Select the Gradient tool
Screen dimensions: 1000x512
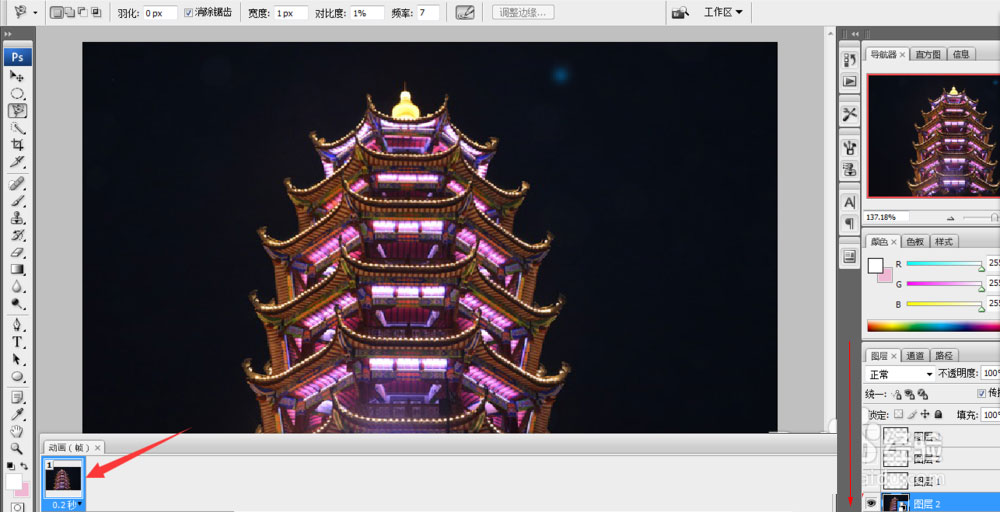click(x=17, y=270)
